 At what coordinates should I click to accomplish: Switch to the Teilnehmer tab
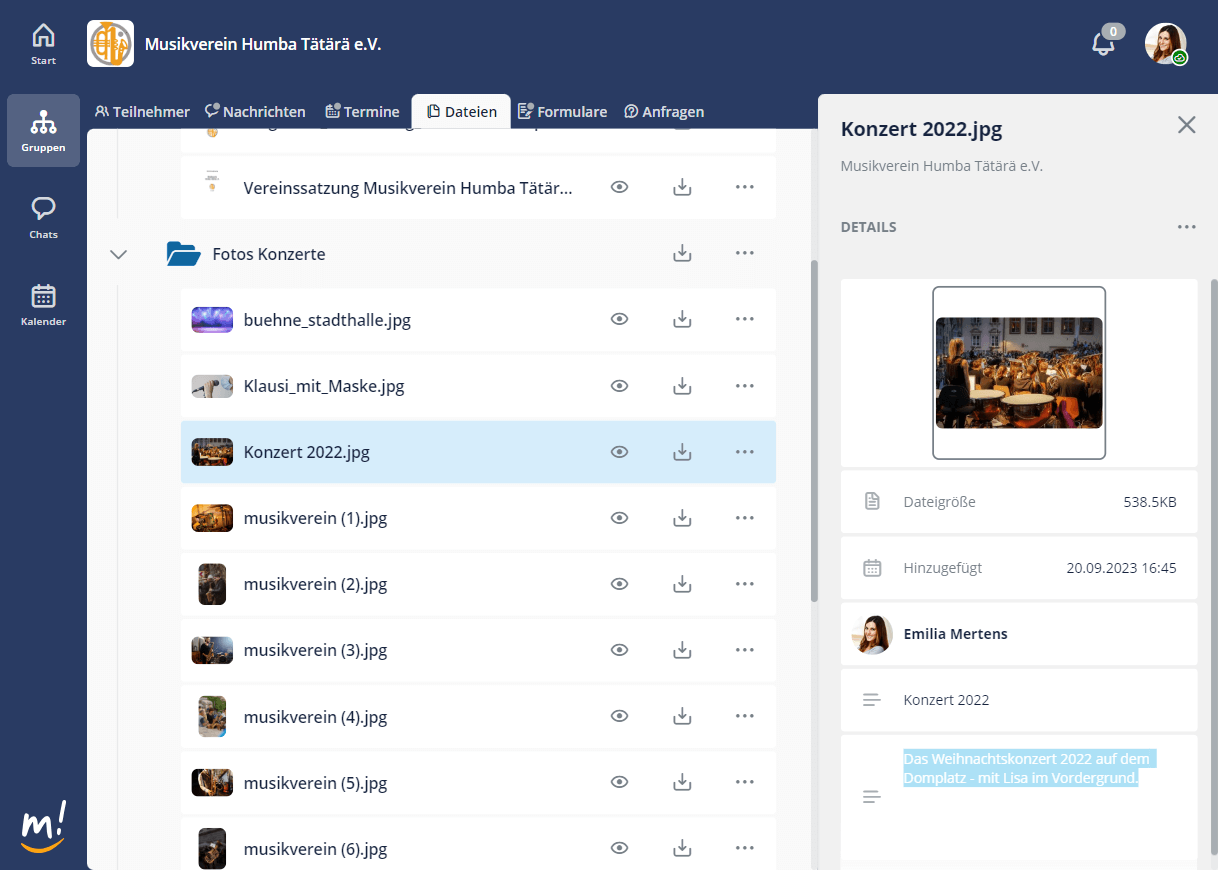pos(142,112)
